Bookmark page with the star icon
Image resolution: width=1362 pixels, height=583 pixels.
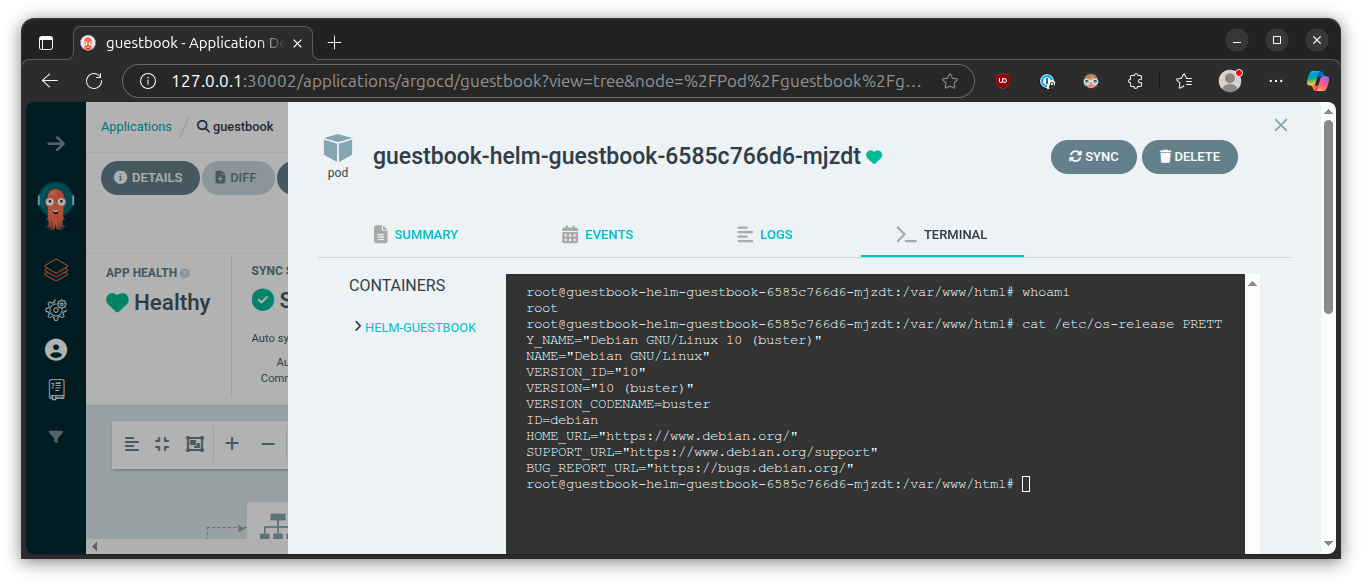(950, 81)
